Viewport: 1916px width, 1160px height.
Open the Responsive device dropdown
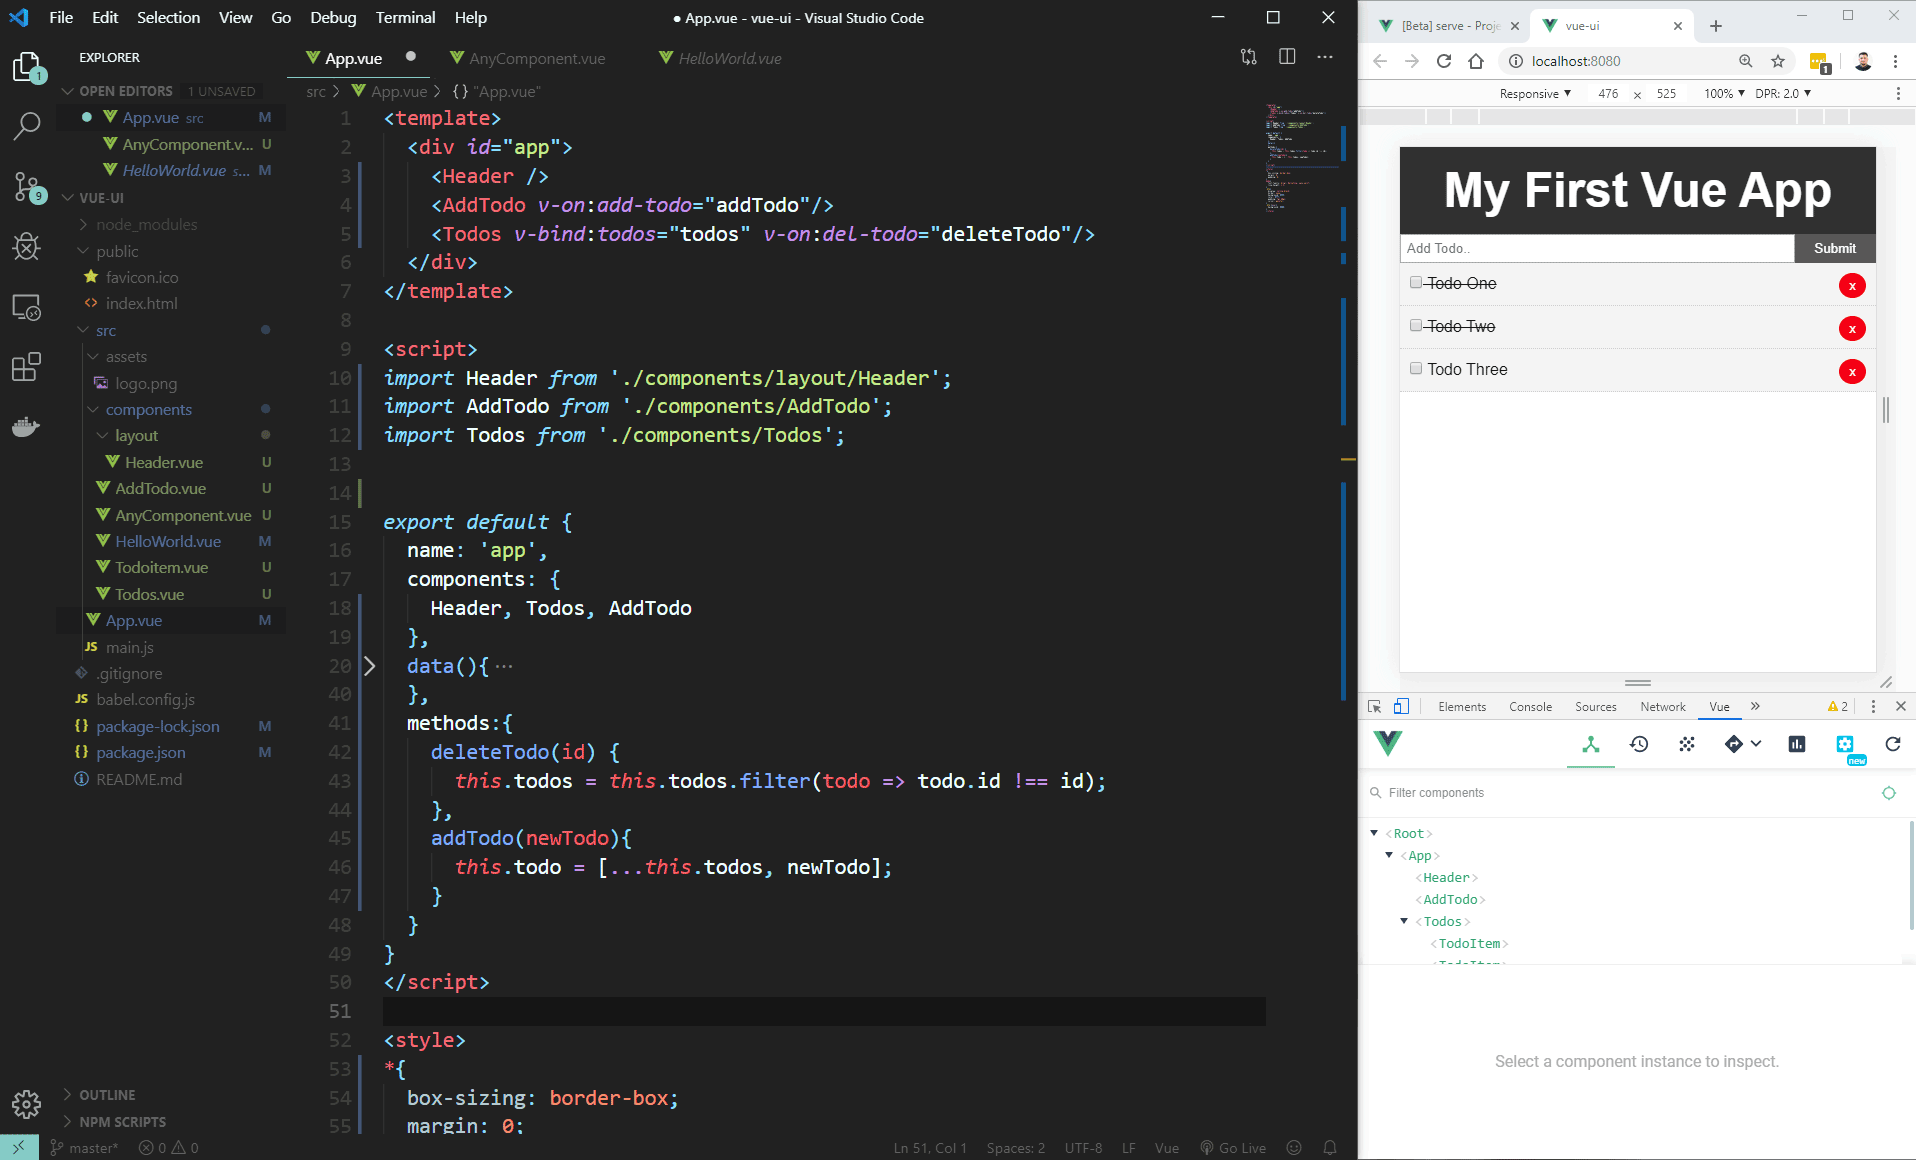pos(1533,93)
